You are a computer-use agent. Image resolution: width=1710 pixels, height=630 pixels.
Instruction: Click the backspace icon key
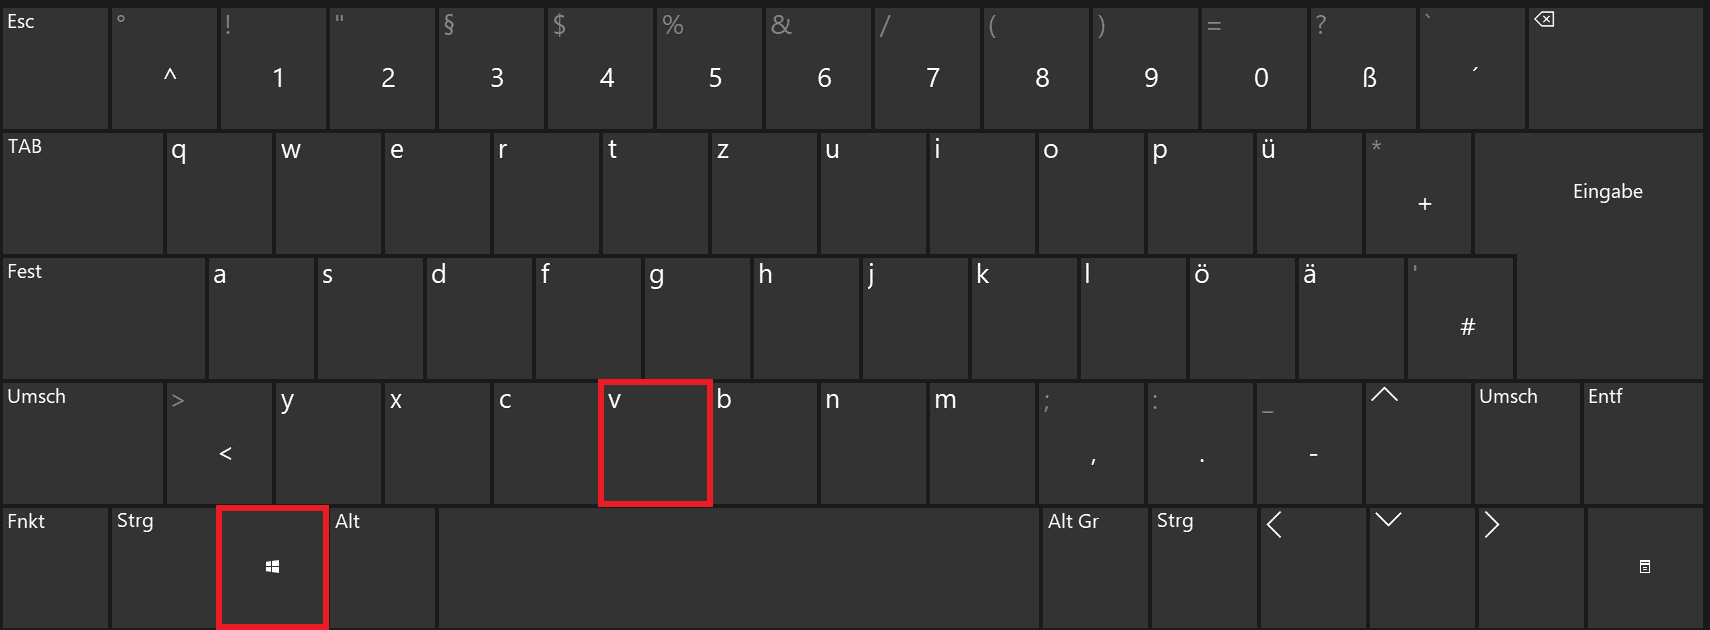point(1615,68)
